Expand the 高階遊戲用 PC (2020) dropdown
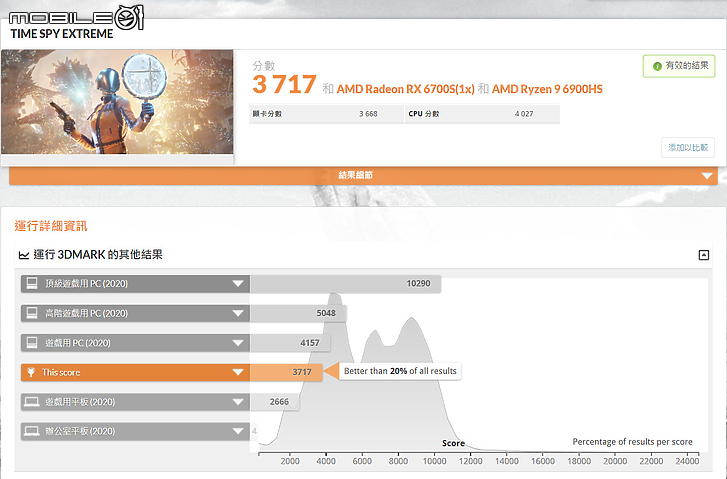Viewport: 727px width, 479px height. pos(238,313)
